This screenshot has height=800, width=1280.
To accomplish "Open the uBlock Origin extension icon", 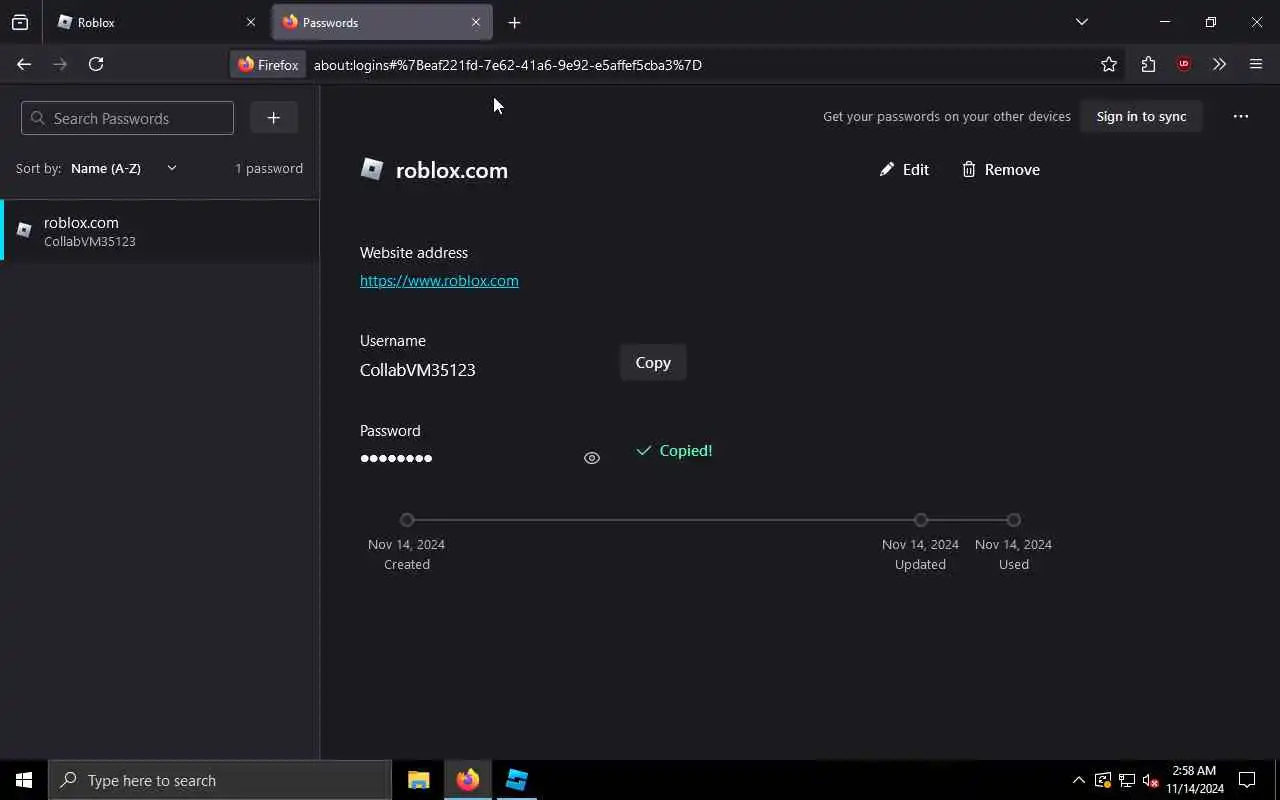I will (x=1184, y=64).
